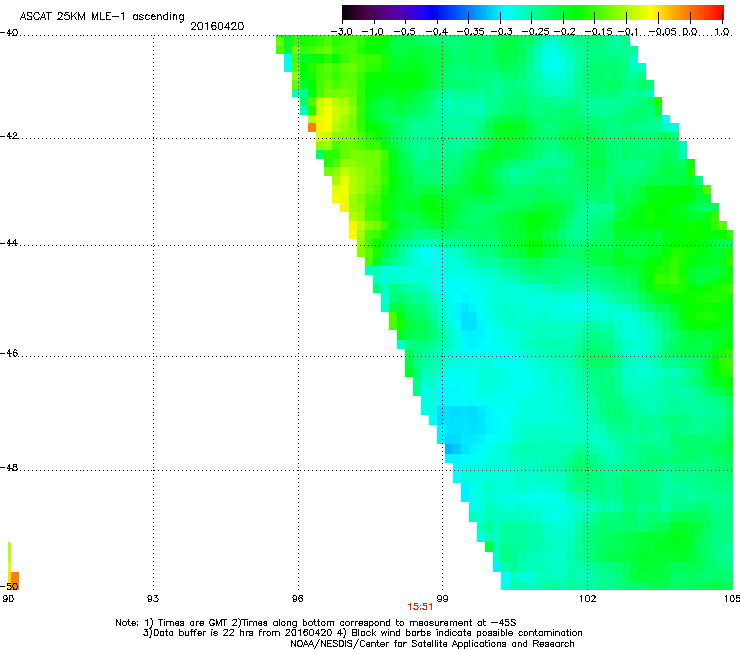Click the -42 latitude label
Screen dimensions: 740x650
click(9, 135)
